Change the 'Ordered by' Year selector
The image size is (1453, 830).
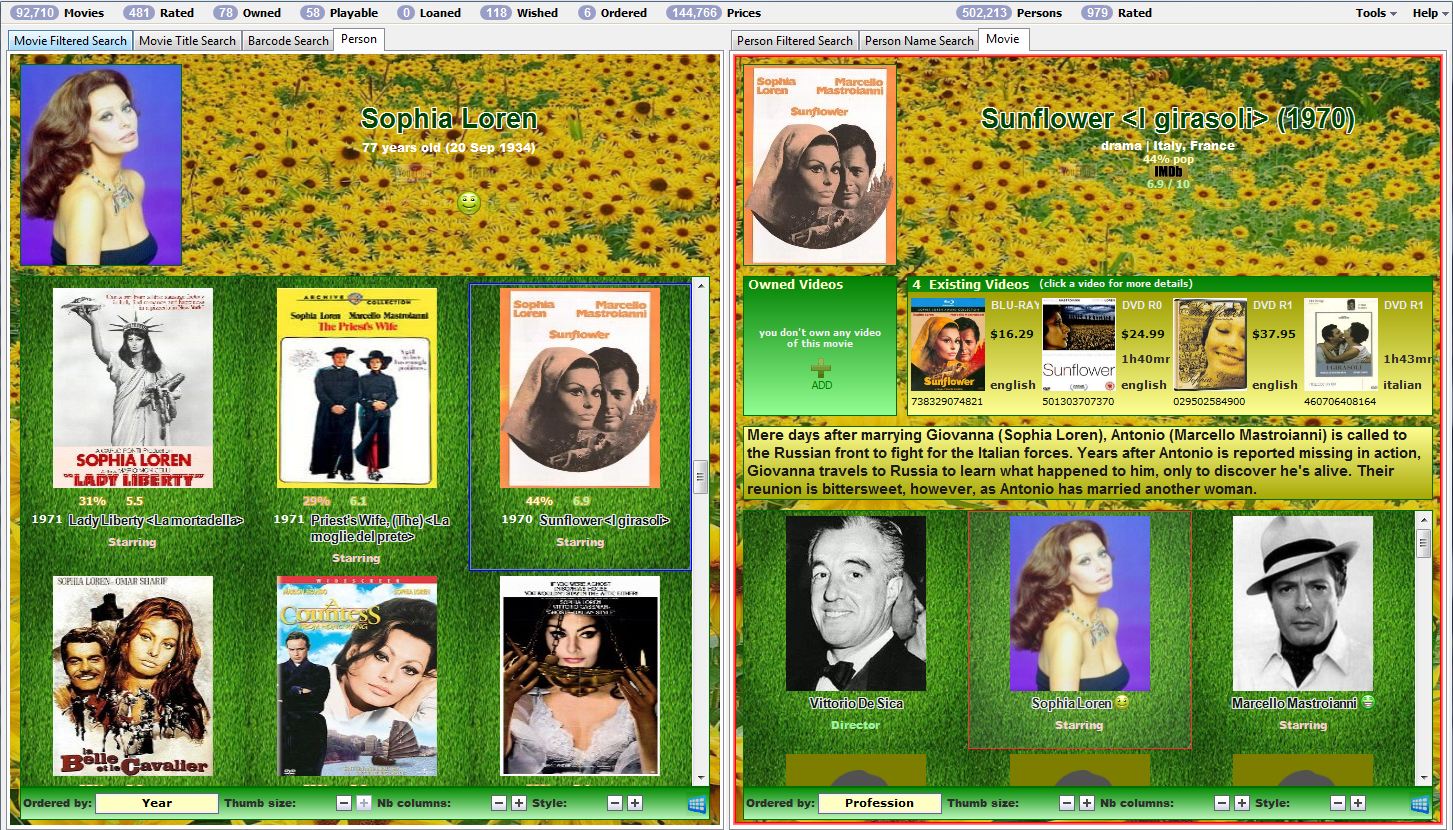tap(157, 803)
